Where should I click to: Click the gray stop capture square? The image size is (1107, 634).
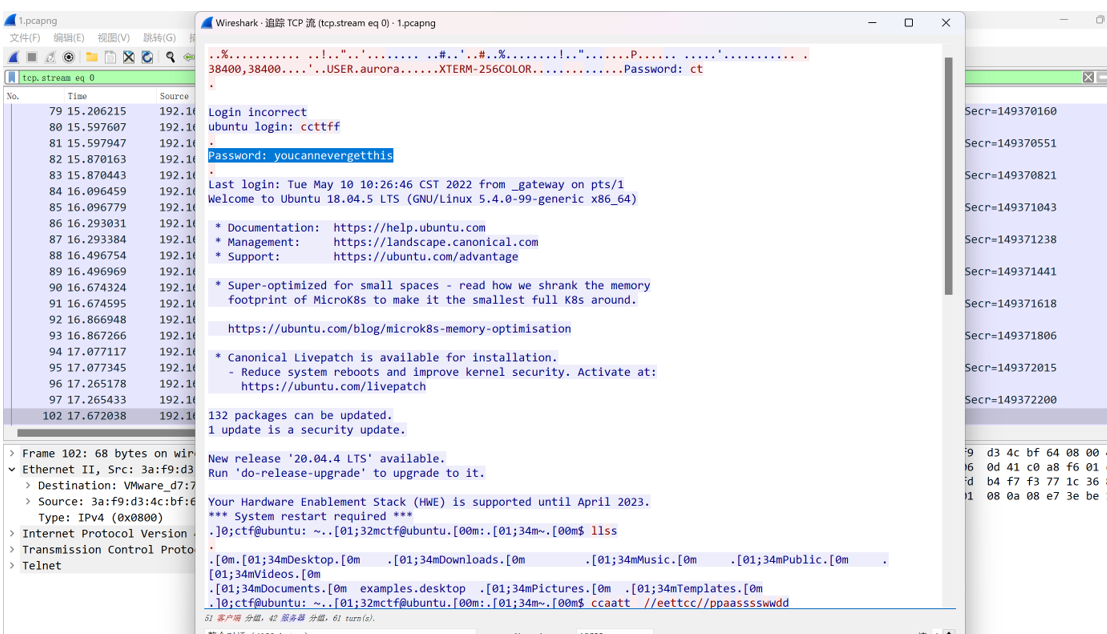pyautogui.click(x=32, y=57)
